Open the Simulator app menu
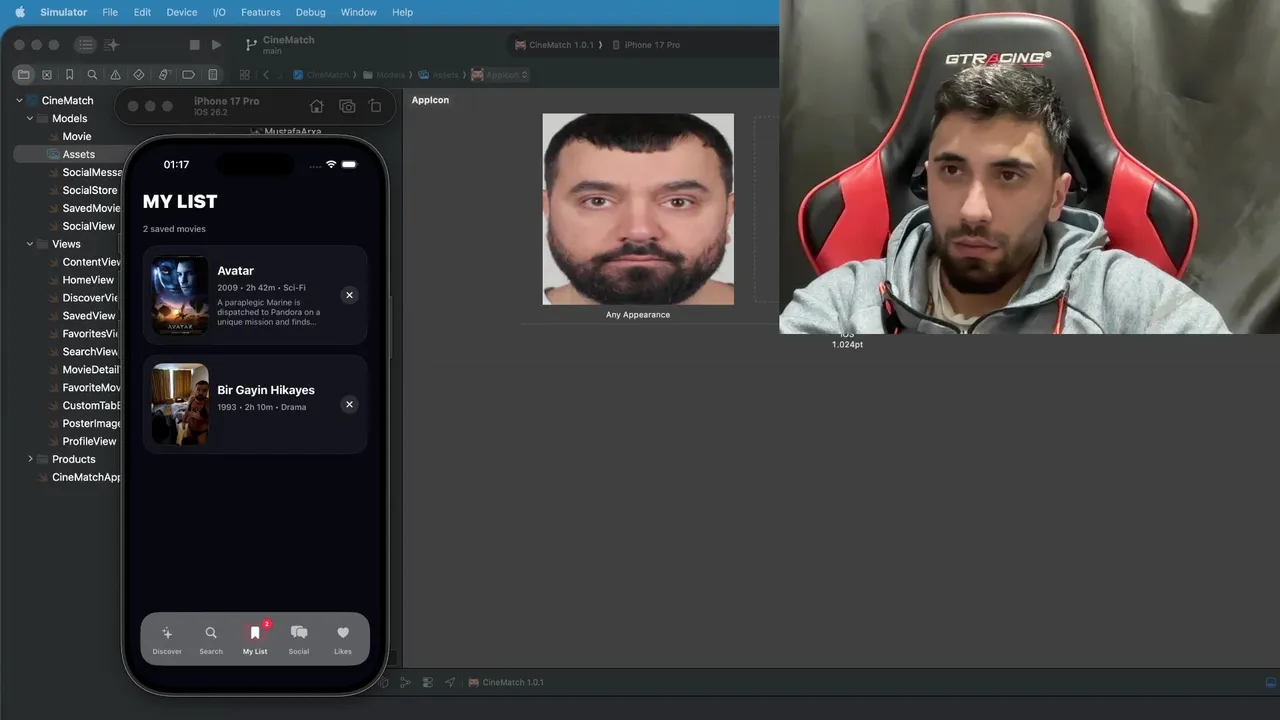The height and width of the screenshot is (720, 1280). click(63, 12)
